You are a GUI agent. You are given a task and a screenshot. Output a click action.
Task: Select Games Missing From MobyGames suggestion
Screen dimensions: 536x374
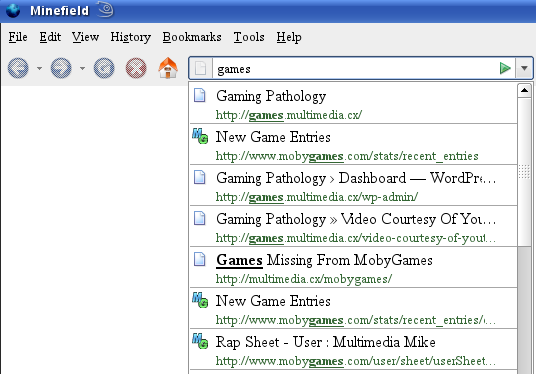(324, 260)
